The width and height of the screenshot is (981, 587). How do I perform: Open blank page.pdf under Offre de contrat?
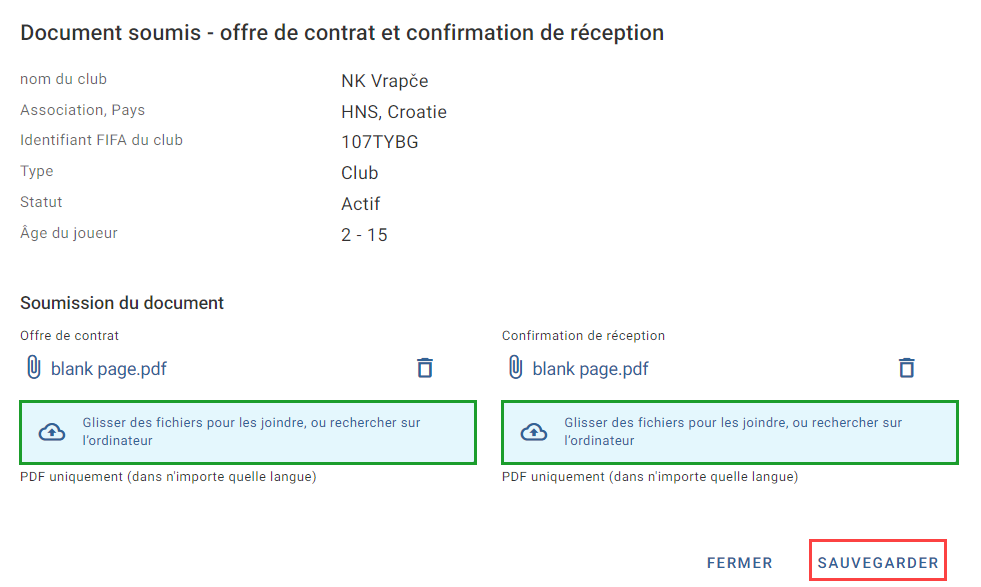(109, 369)
